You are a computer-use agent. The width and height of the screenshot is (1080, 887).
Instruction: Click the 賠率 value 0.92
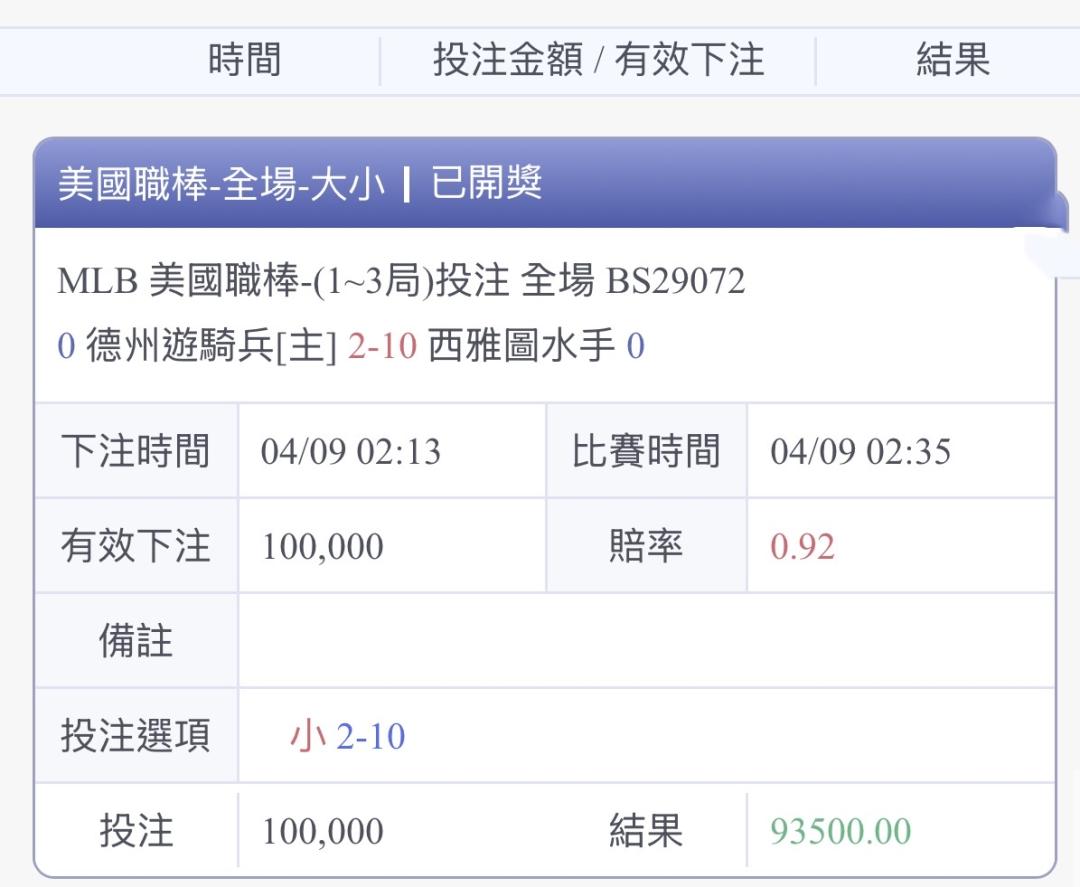click(802, 547)
